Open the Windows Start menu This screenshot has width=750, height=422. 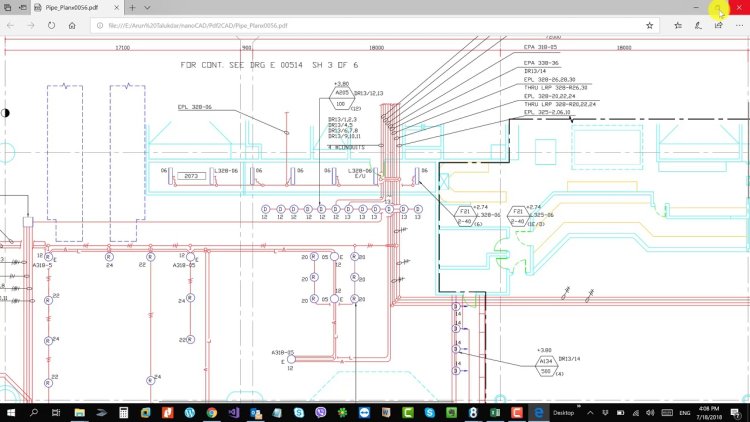coord(12,412)
